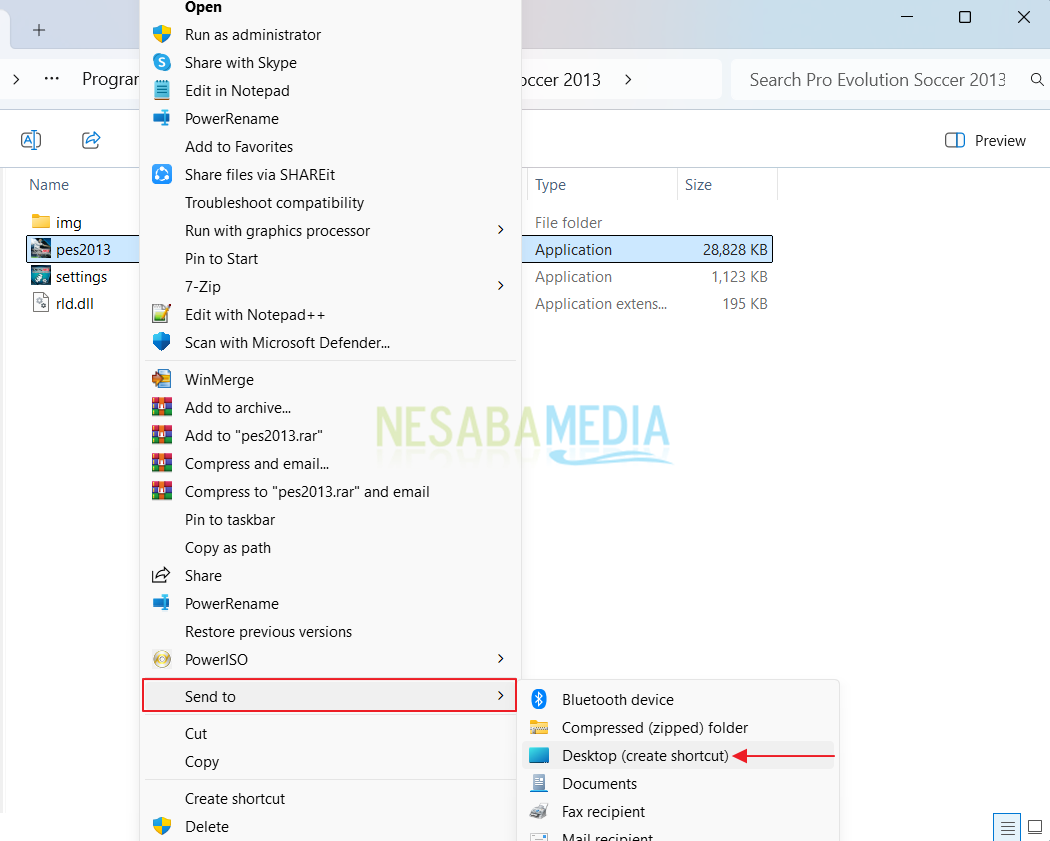The width and height of the screenshot is (1050, 841).
Task: Select the img folder name
Action: tap(69, 222)
